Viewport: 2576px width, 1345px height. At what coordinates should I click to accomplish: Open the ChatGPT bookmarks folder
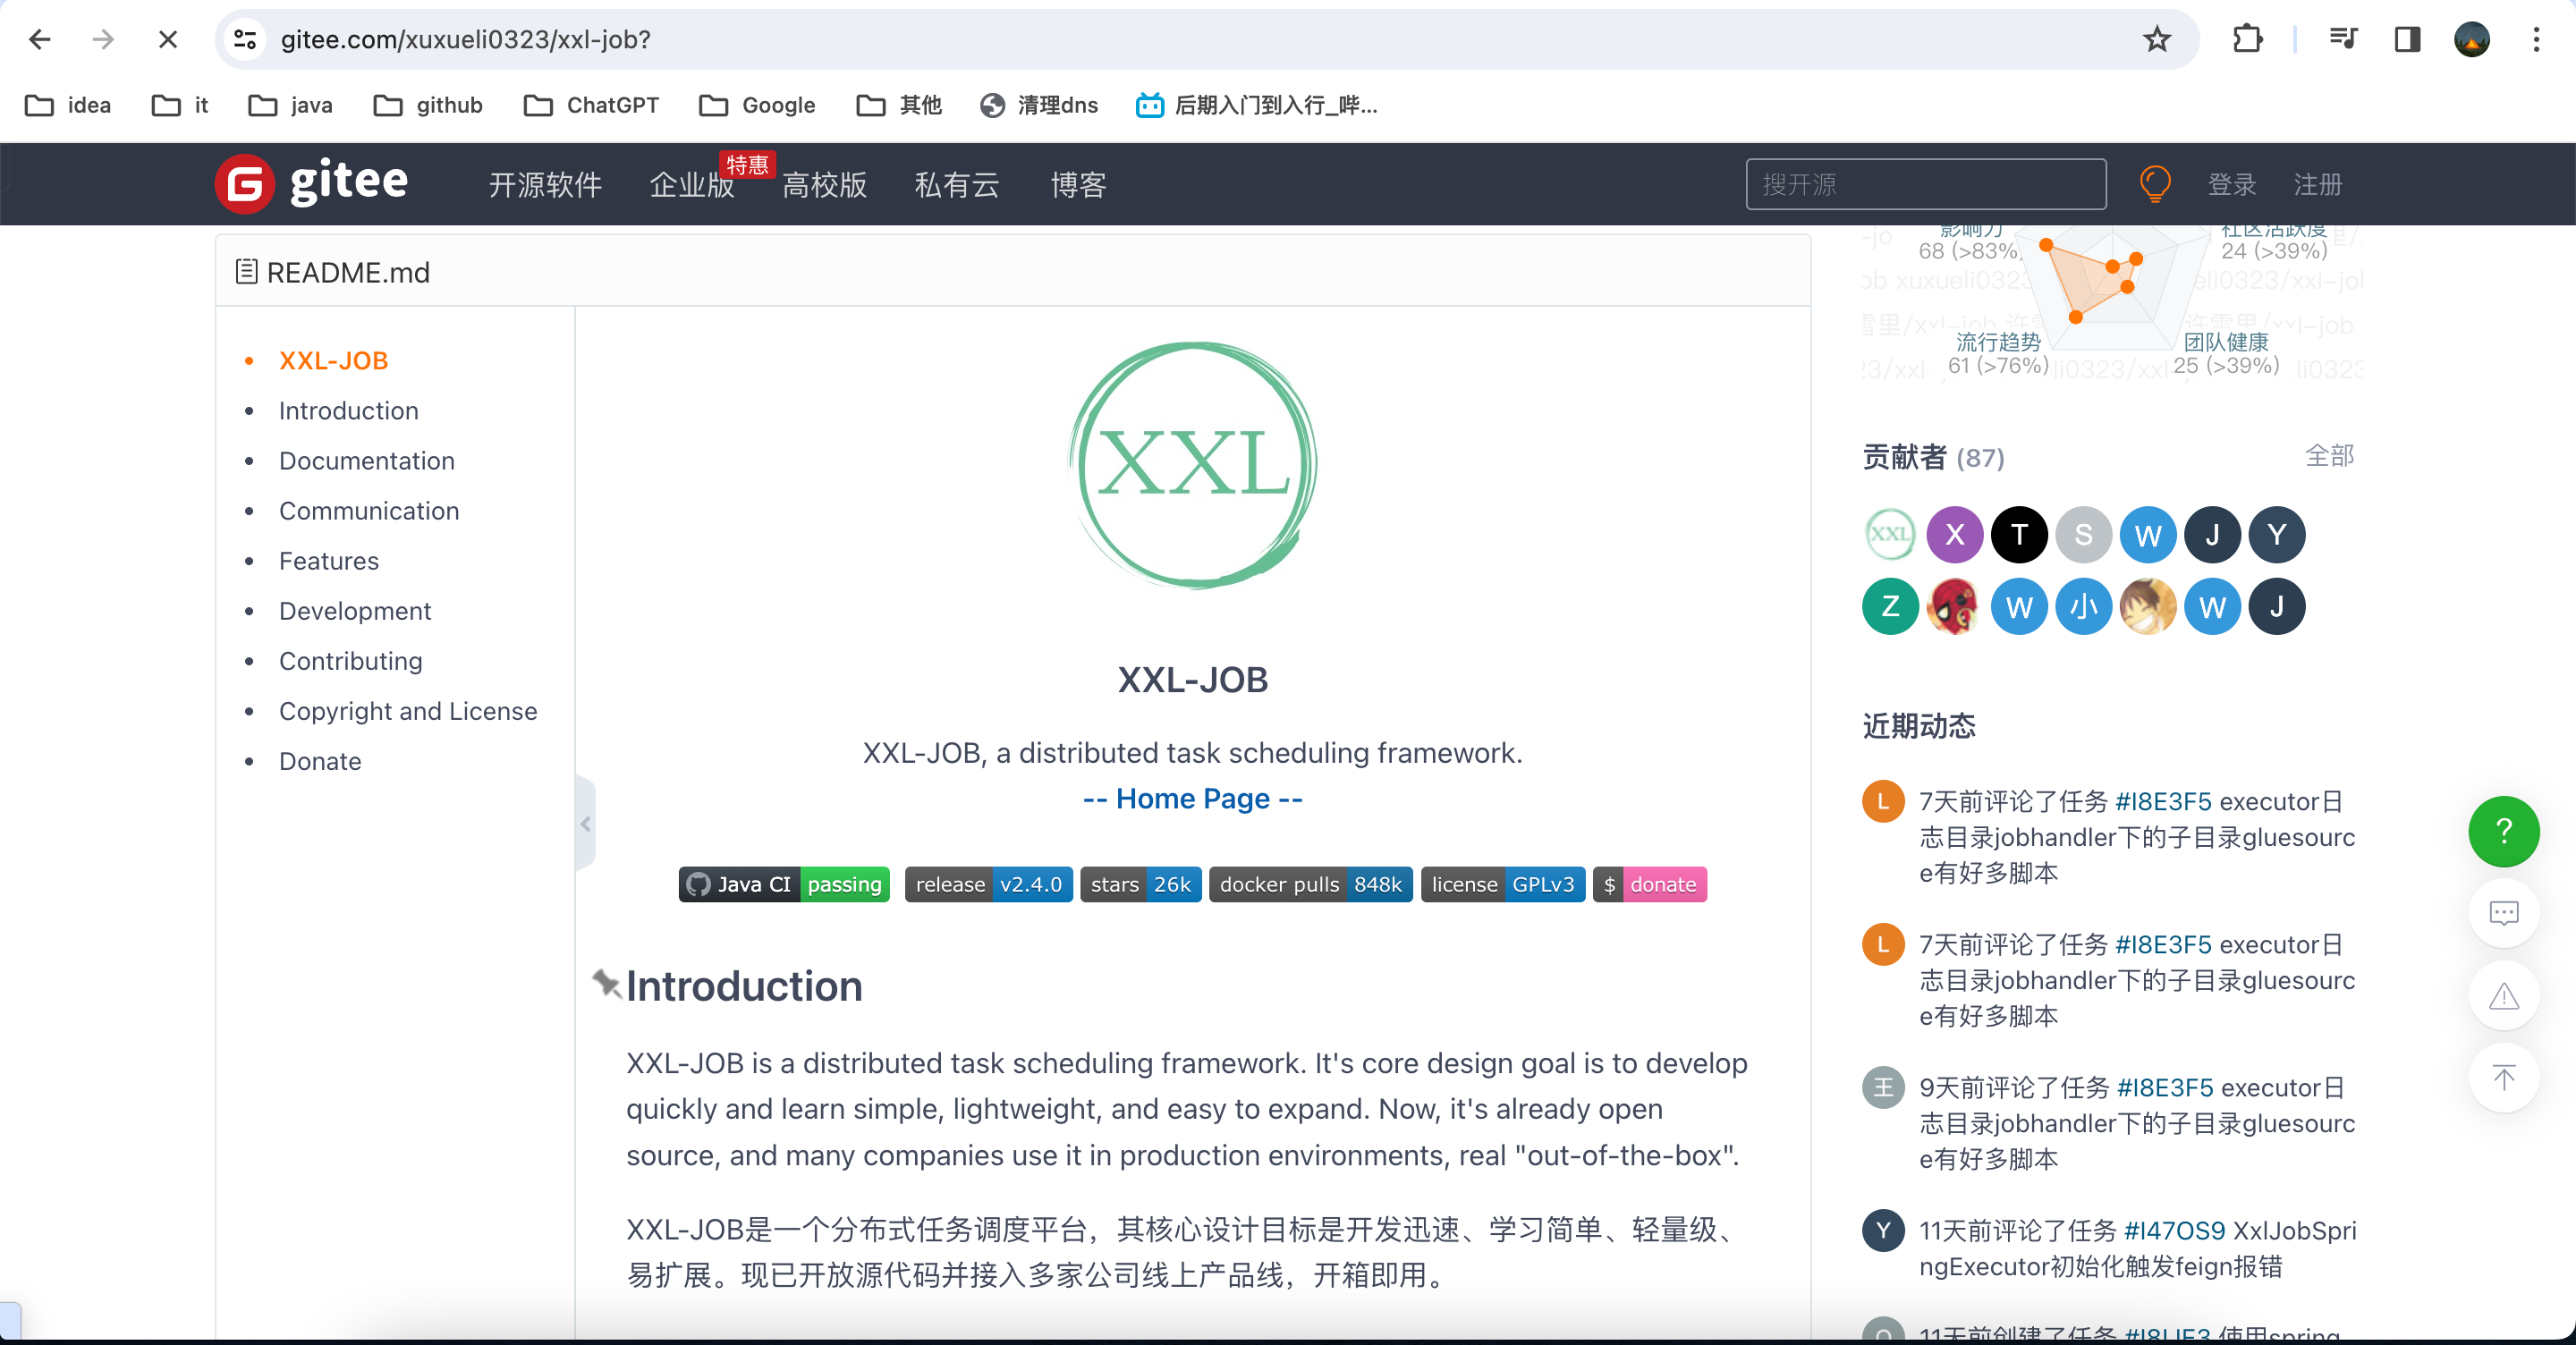click(x=591, y=105)
